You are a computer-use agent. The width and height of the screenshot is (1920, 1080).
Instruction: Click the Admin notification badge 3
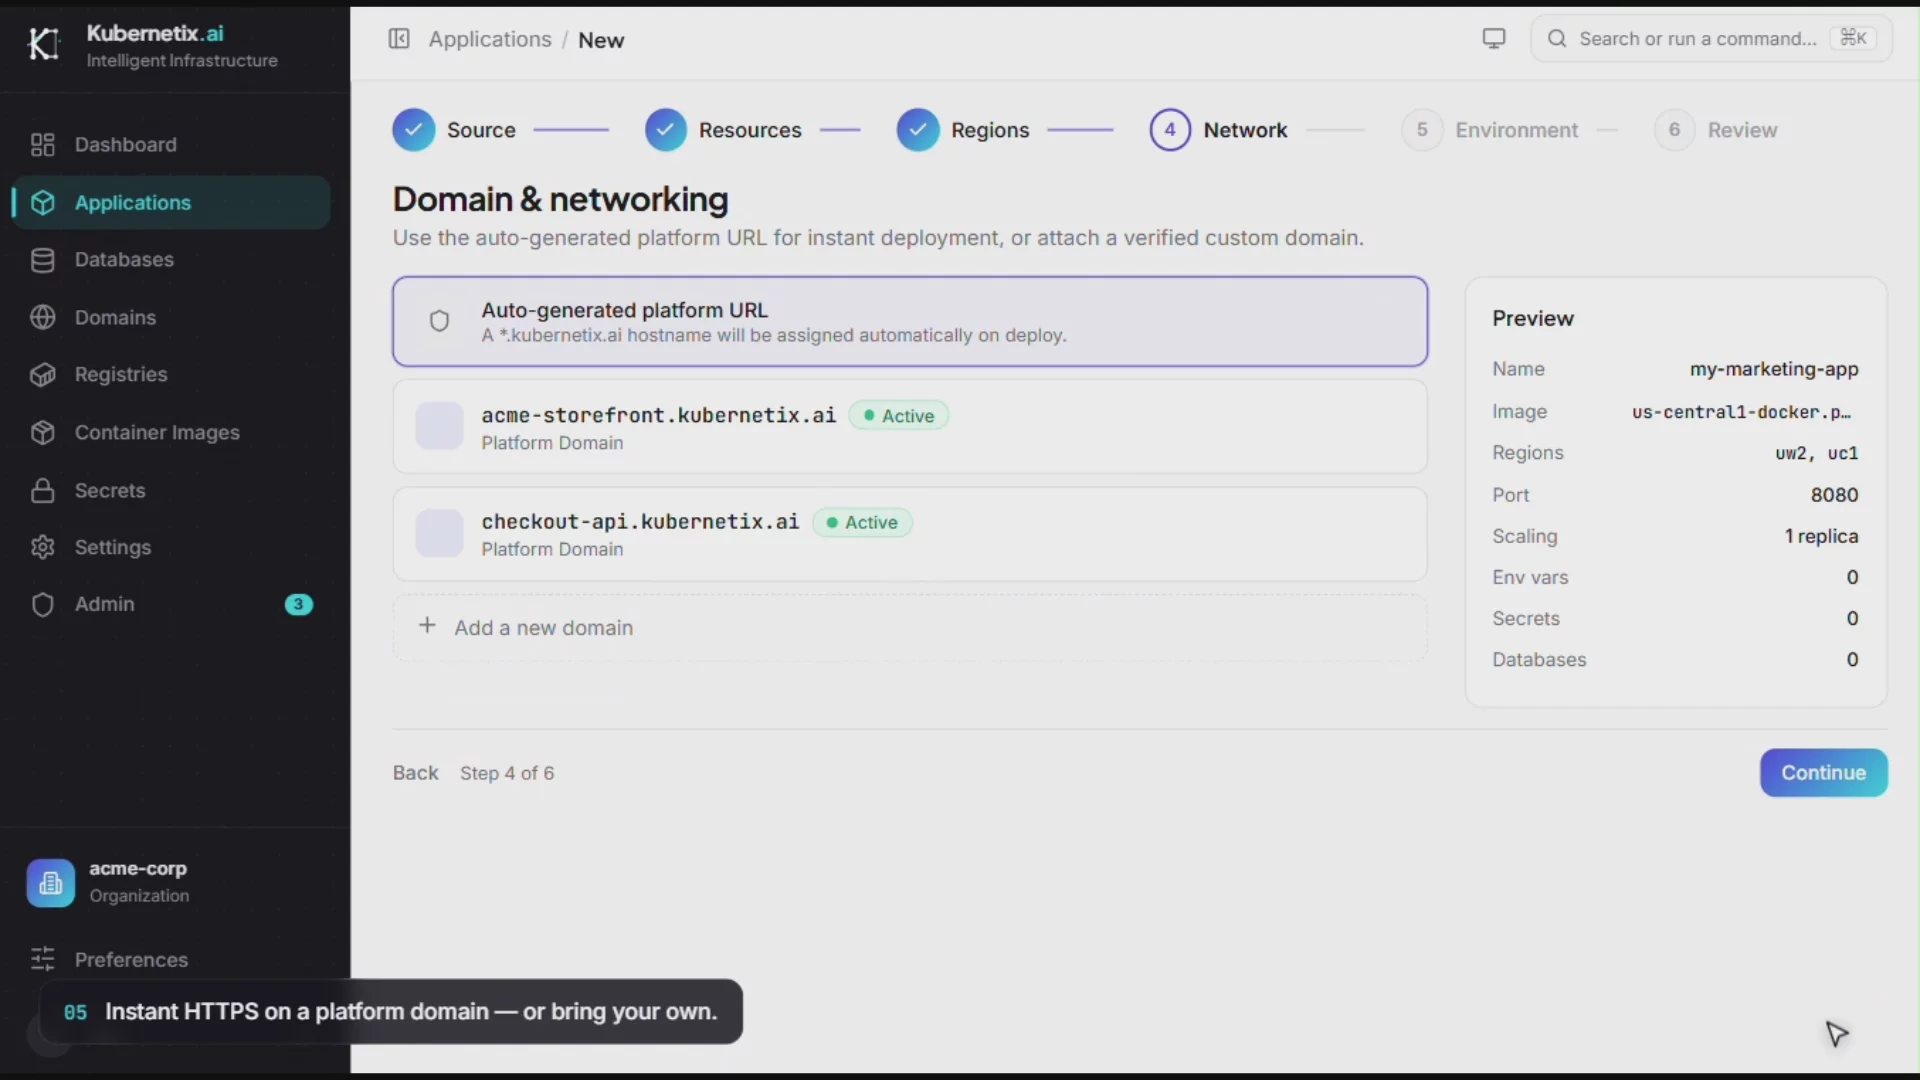[298, 605]
